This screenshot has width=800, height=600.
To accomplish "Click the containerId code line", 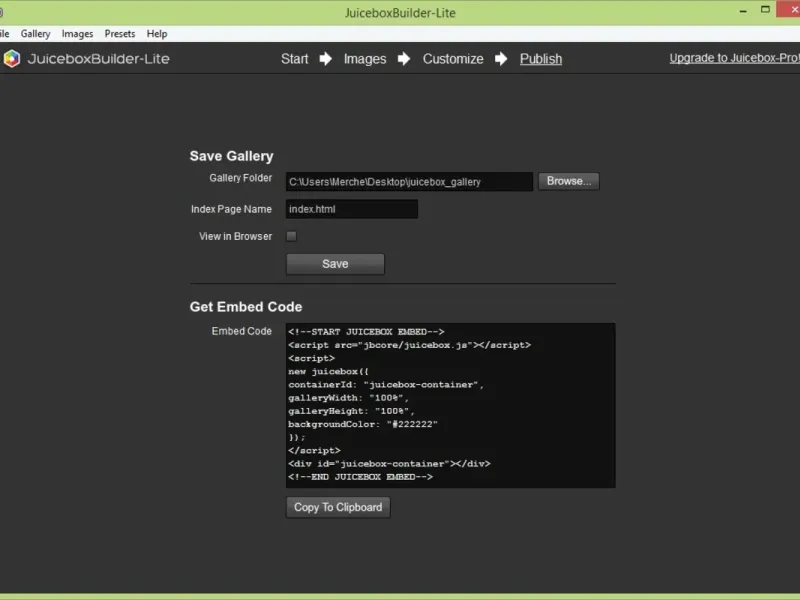I will pos(386,385).
